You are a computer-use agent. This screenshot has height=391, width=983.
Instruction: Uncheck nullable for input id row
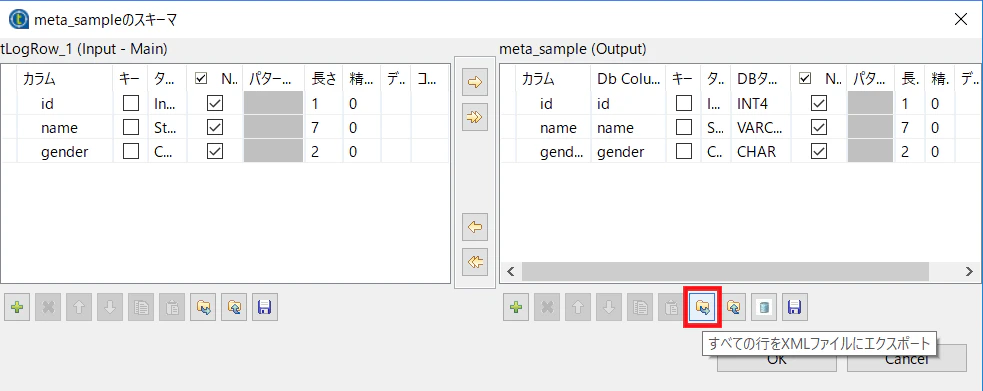214,103
